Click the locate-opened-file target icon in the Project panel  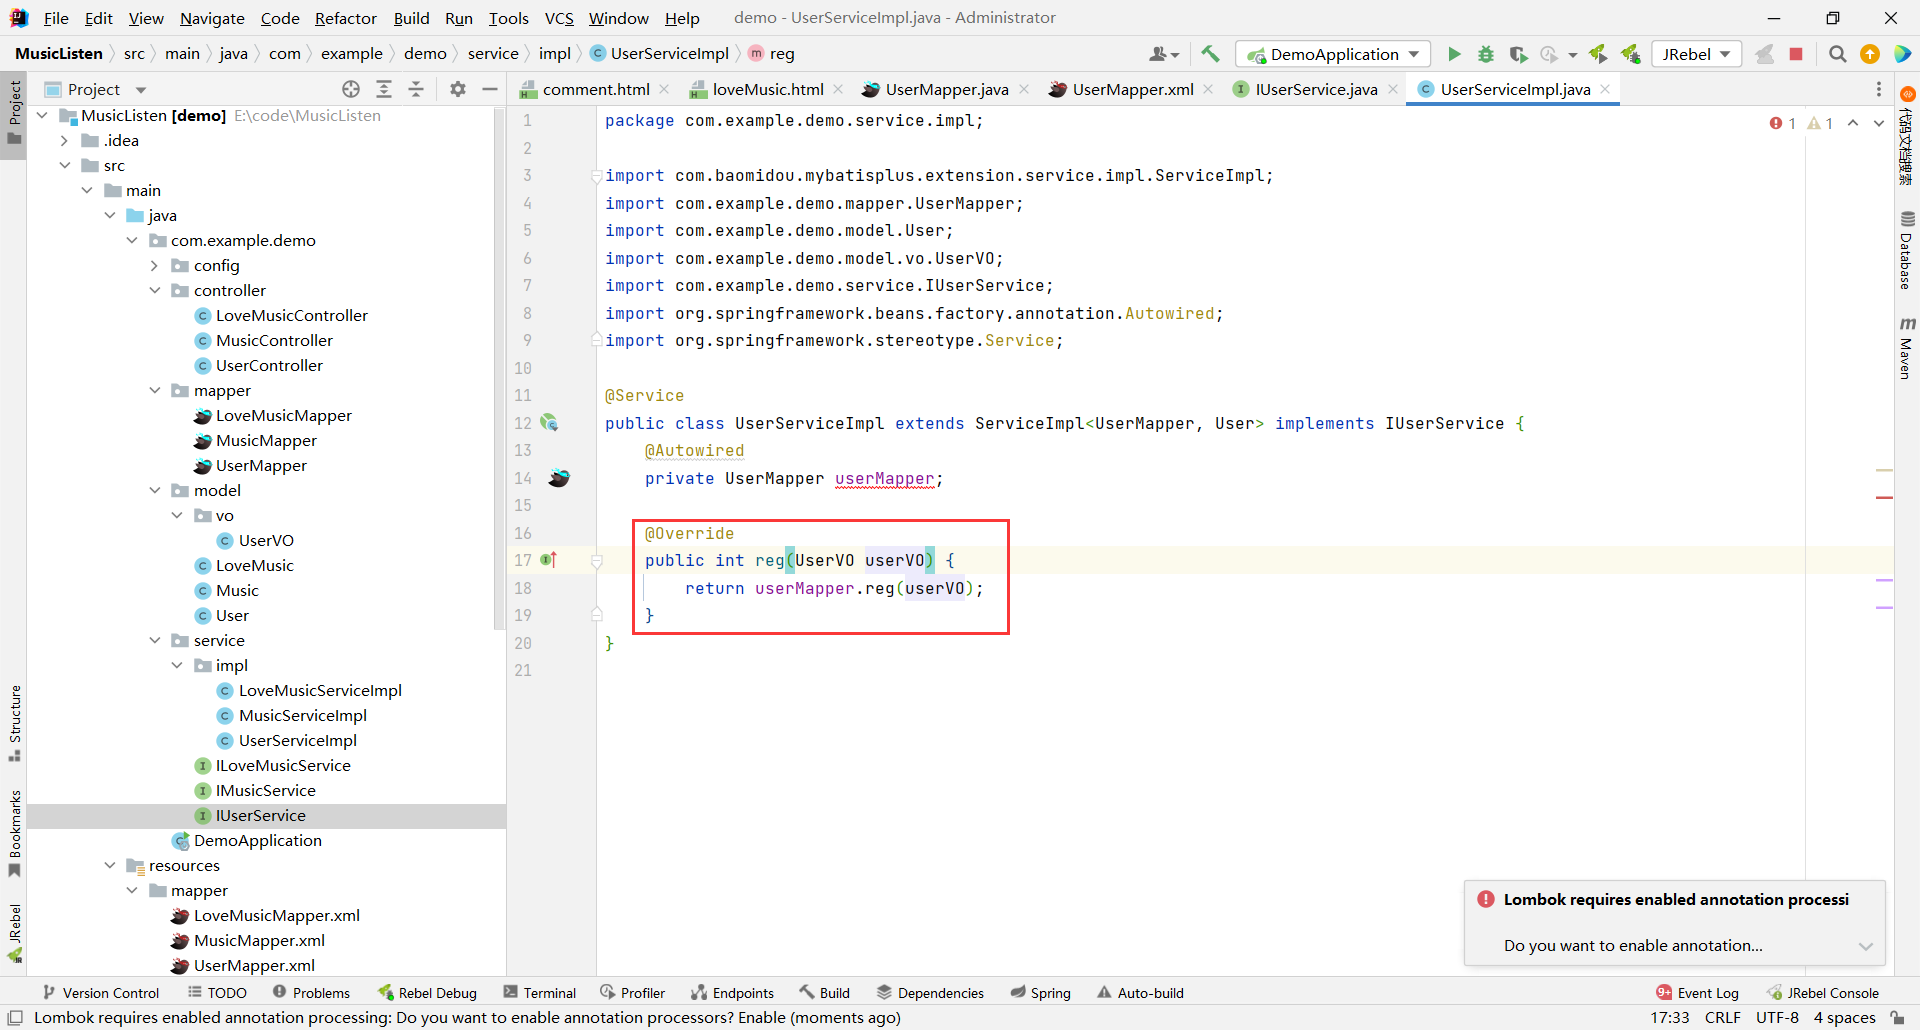[x=351, y=89]
